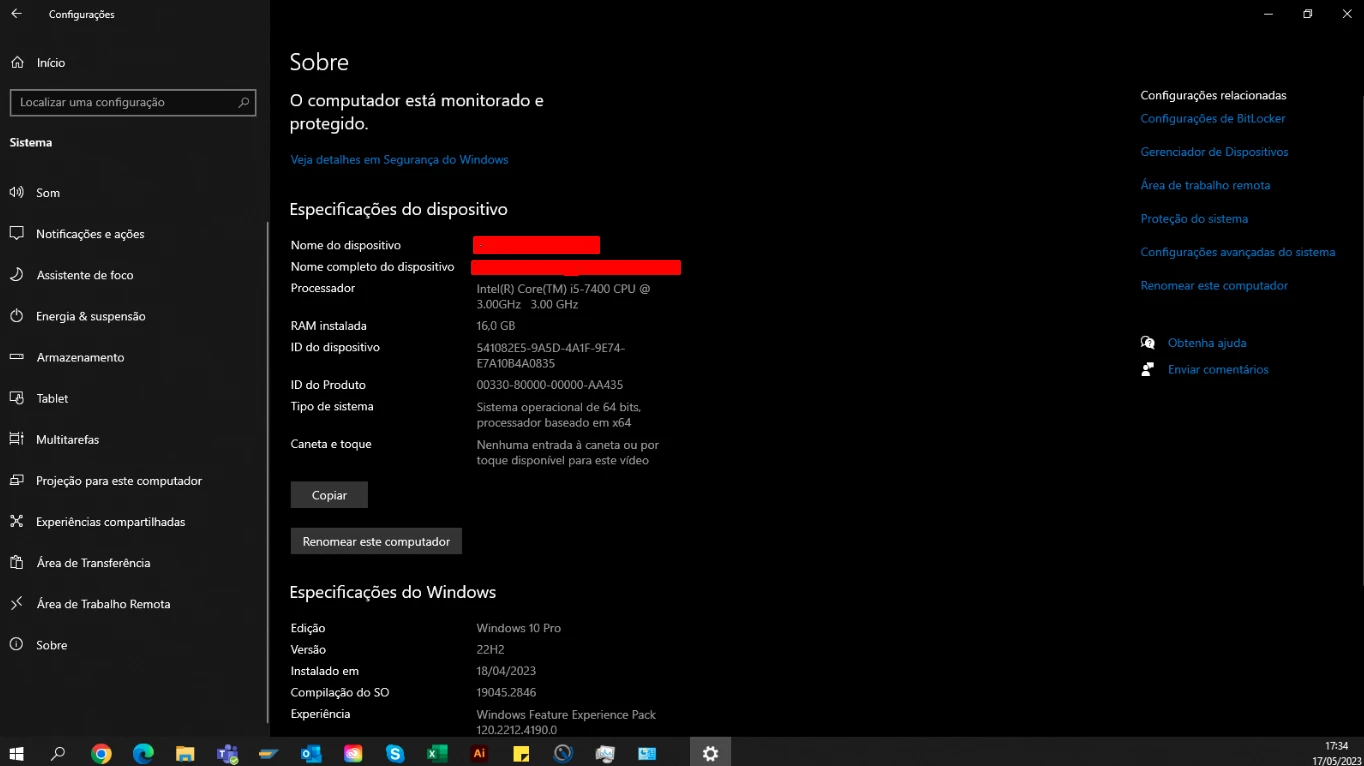
Task: Open Configurações de BitLocker link
Action: click(1212, 119)
